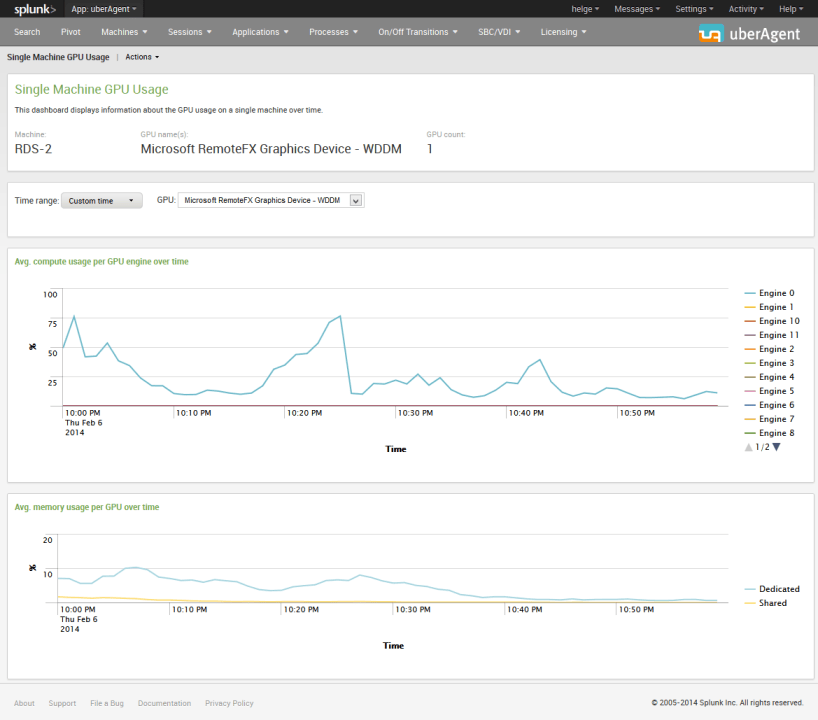Expand the On/Off Transitions menu

(x=418, y=32)
